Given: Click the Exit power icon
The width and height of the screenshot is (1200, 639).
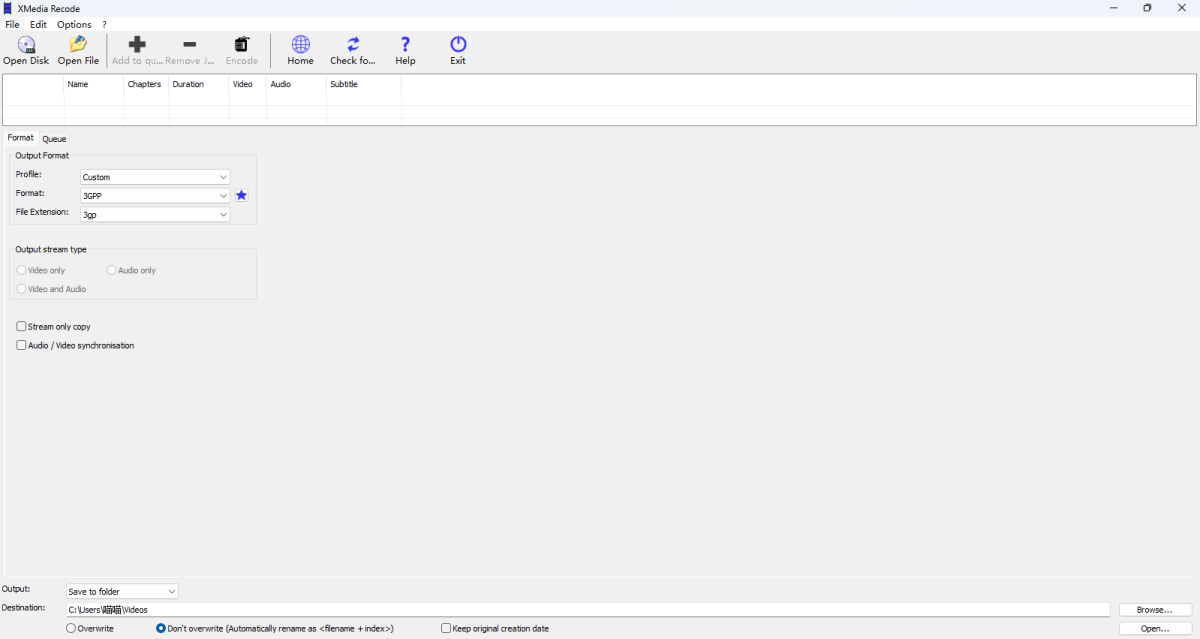Looking at the screenshot, I should coord(458,45).
